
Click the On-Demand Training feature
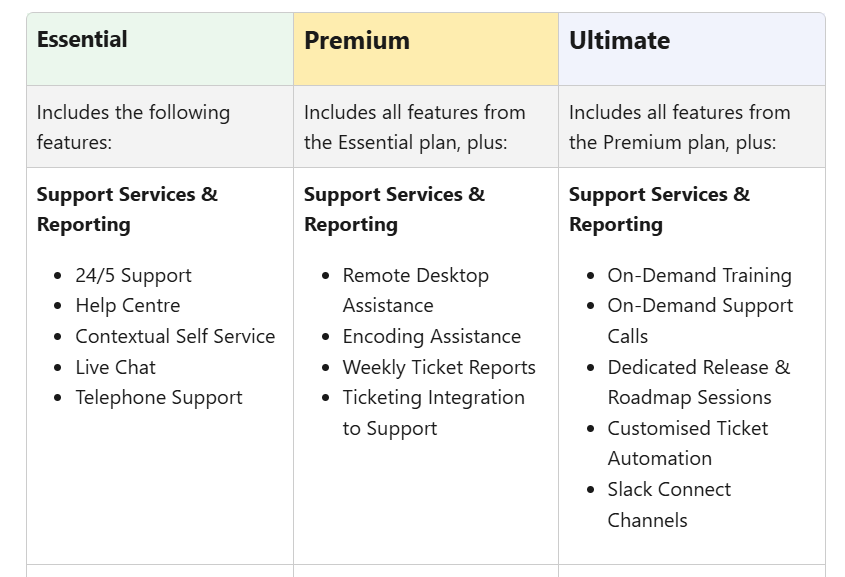coord(699,275)
